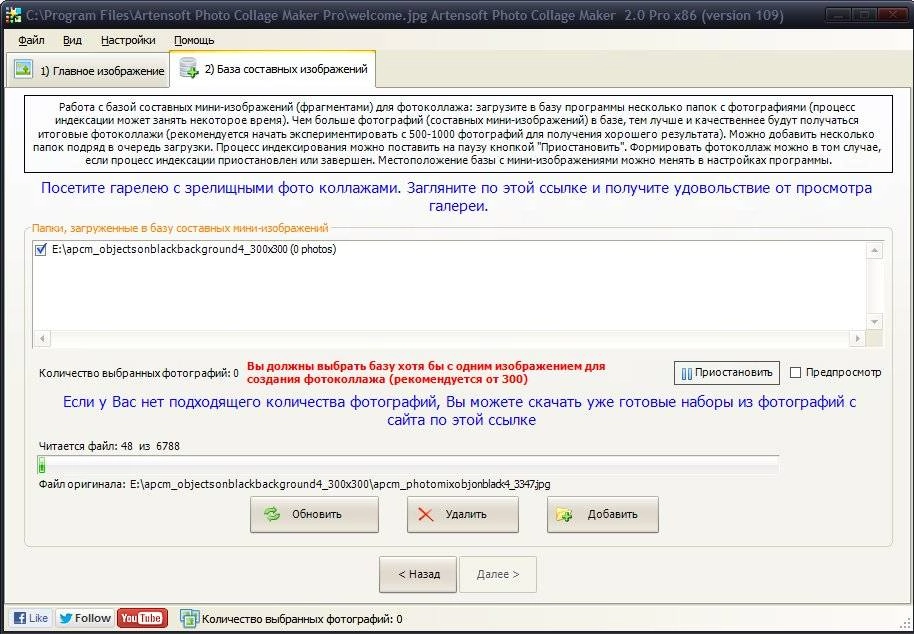This screenshot has height=634, width=914.
Task: Pause indexing with the Приостановить button
Action: point(727,373)
